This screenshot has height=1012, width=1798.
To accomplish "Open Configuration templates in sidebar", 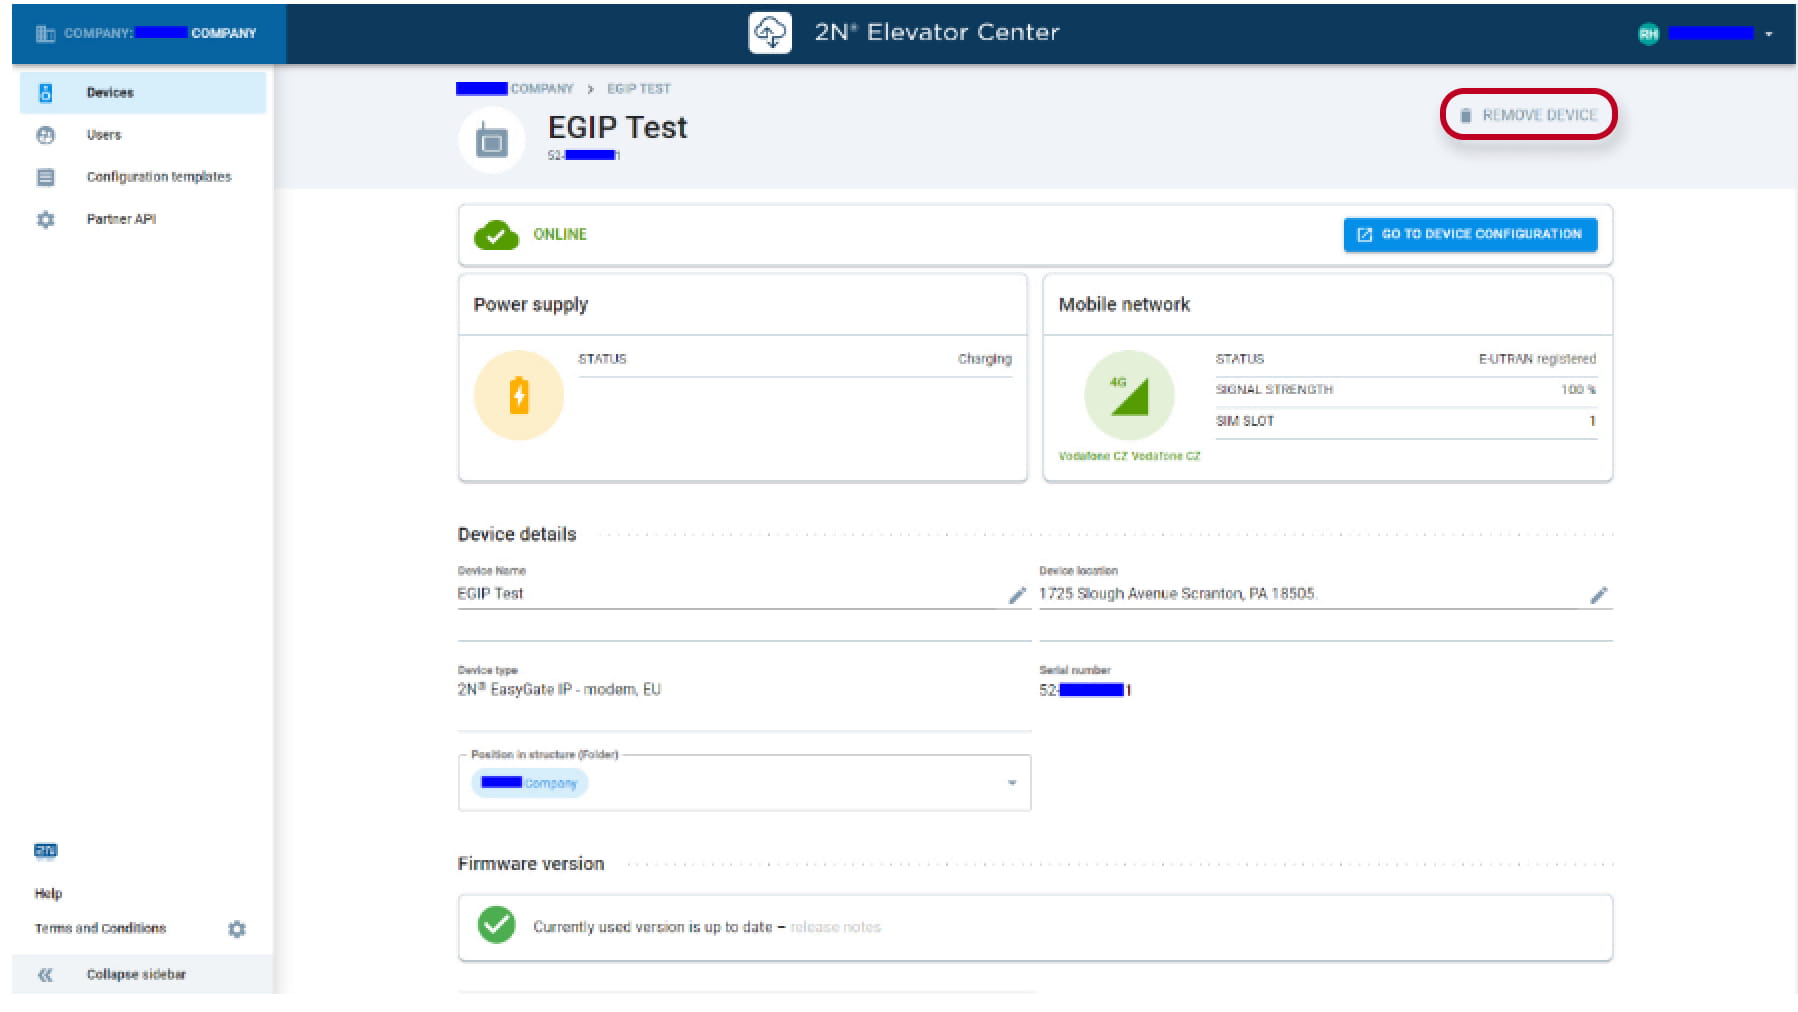I will [x=143, y=177].
